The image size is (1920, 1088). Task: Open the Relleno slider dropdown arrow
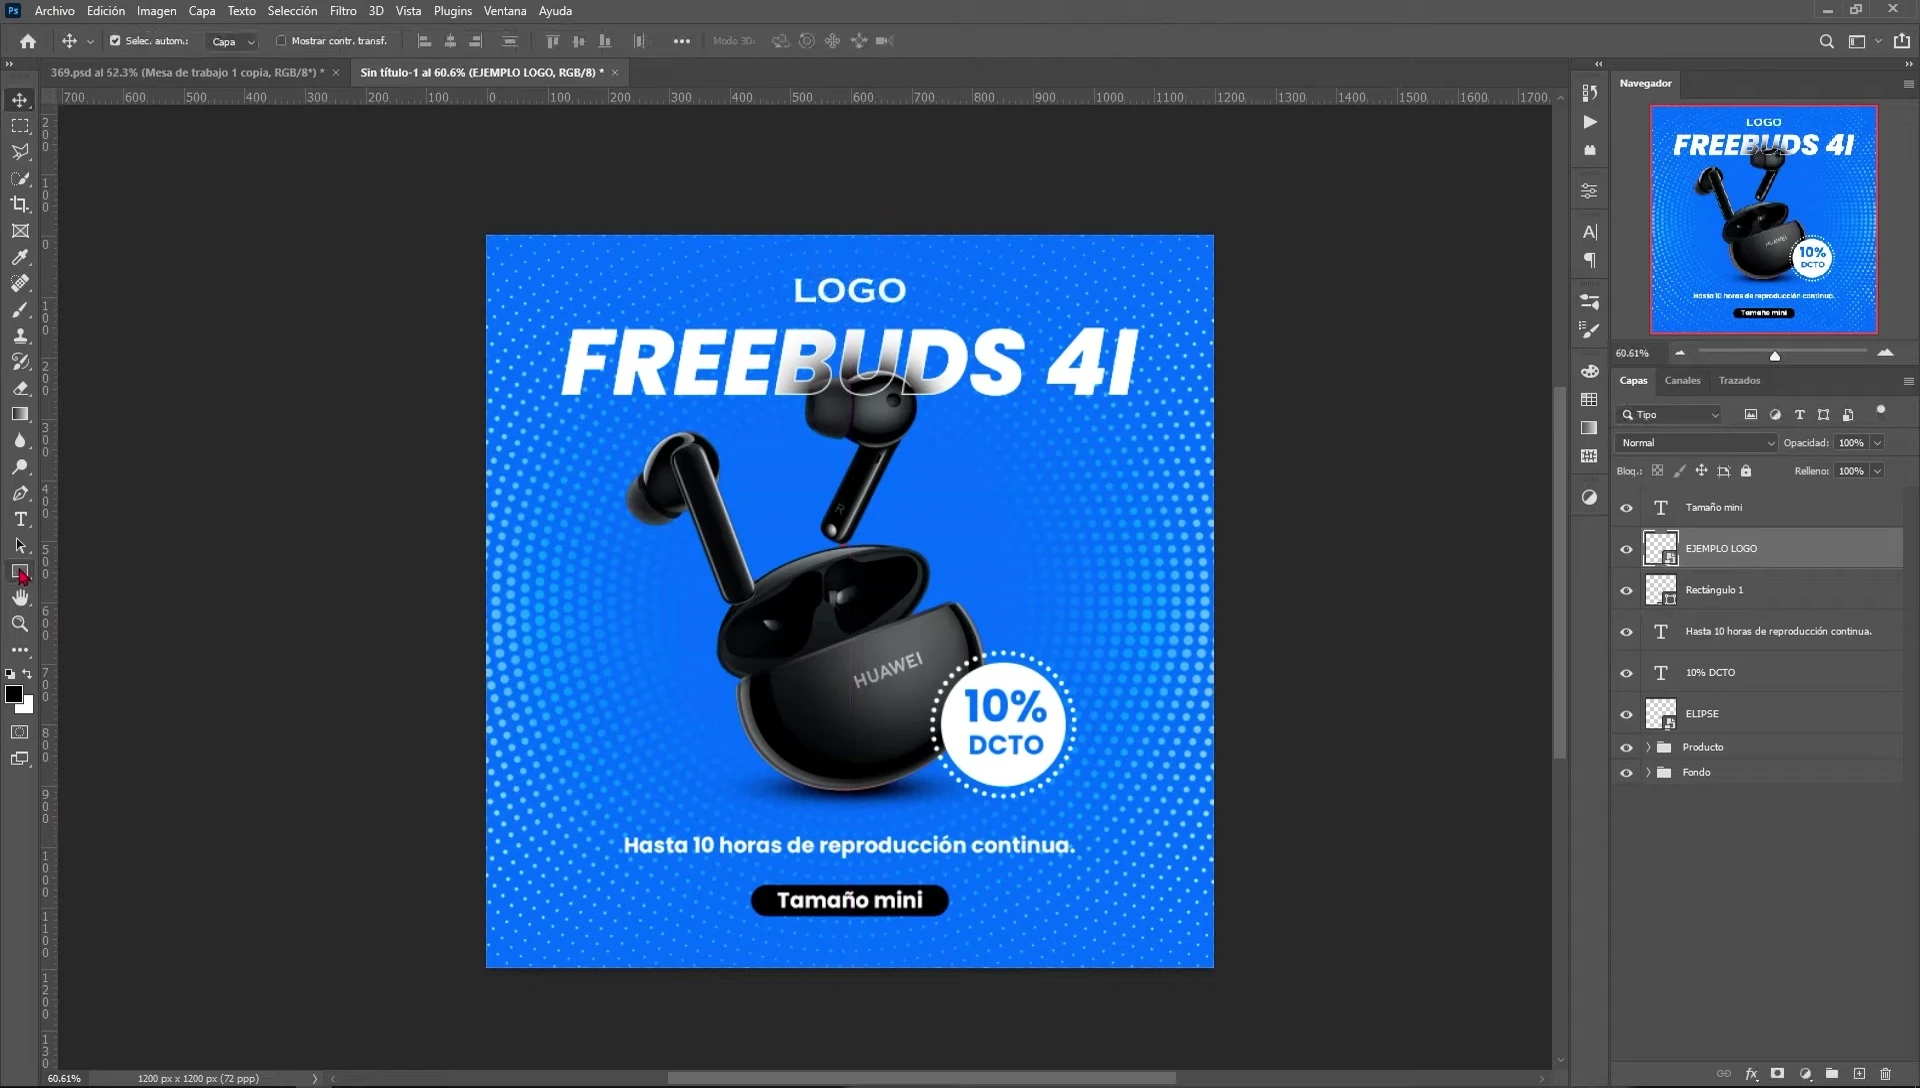(1877, 471)
